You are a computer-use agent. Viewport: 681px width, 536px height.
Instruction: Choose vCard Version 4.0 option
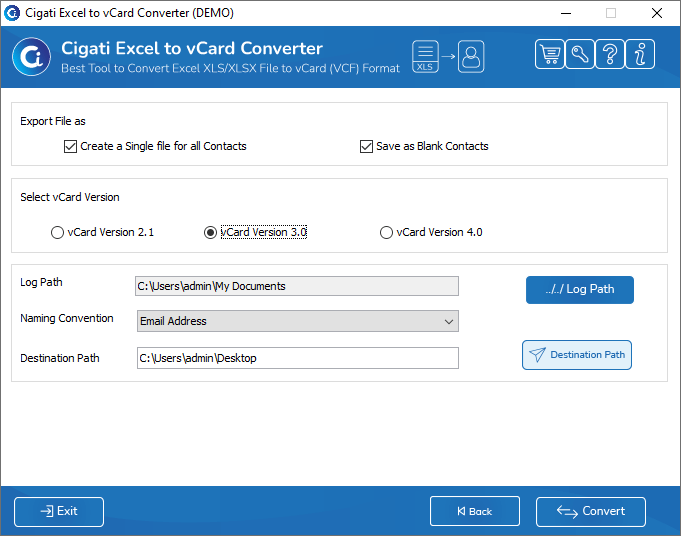coord(386,232)
